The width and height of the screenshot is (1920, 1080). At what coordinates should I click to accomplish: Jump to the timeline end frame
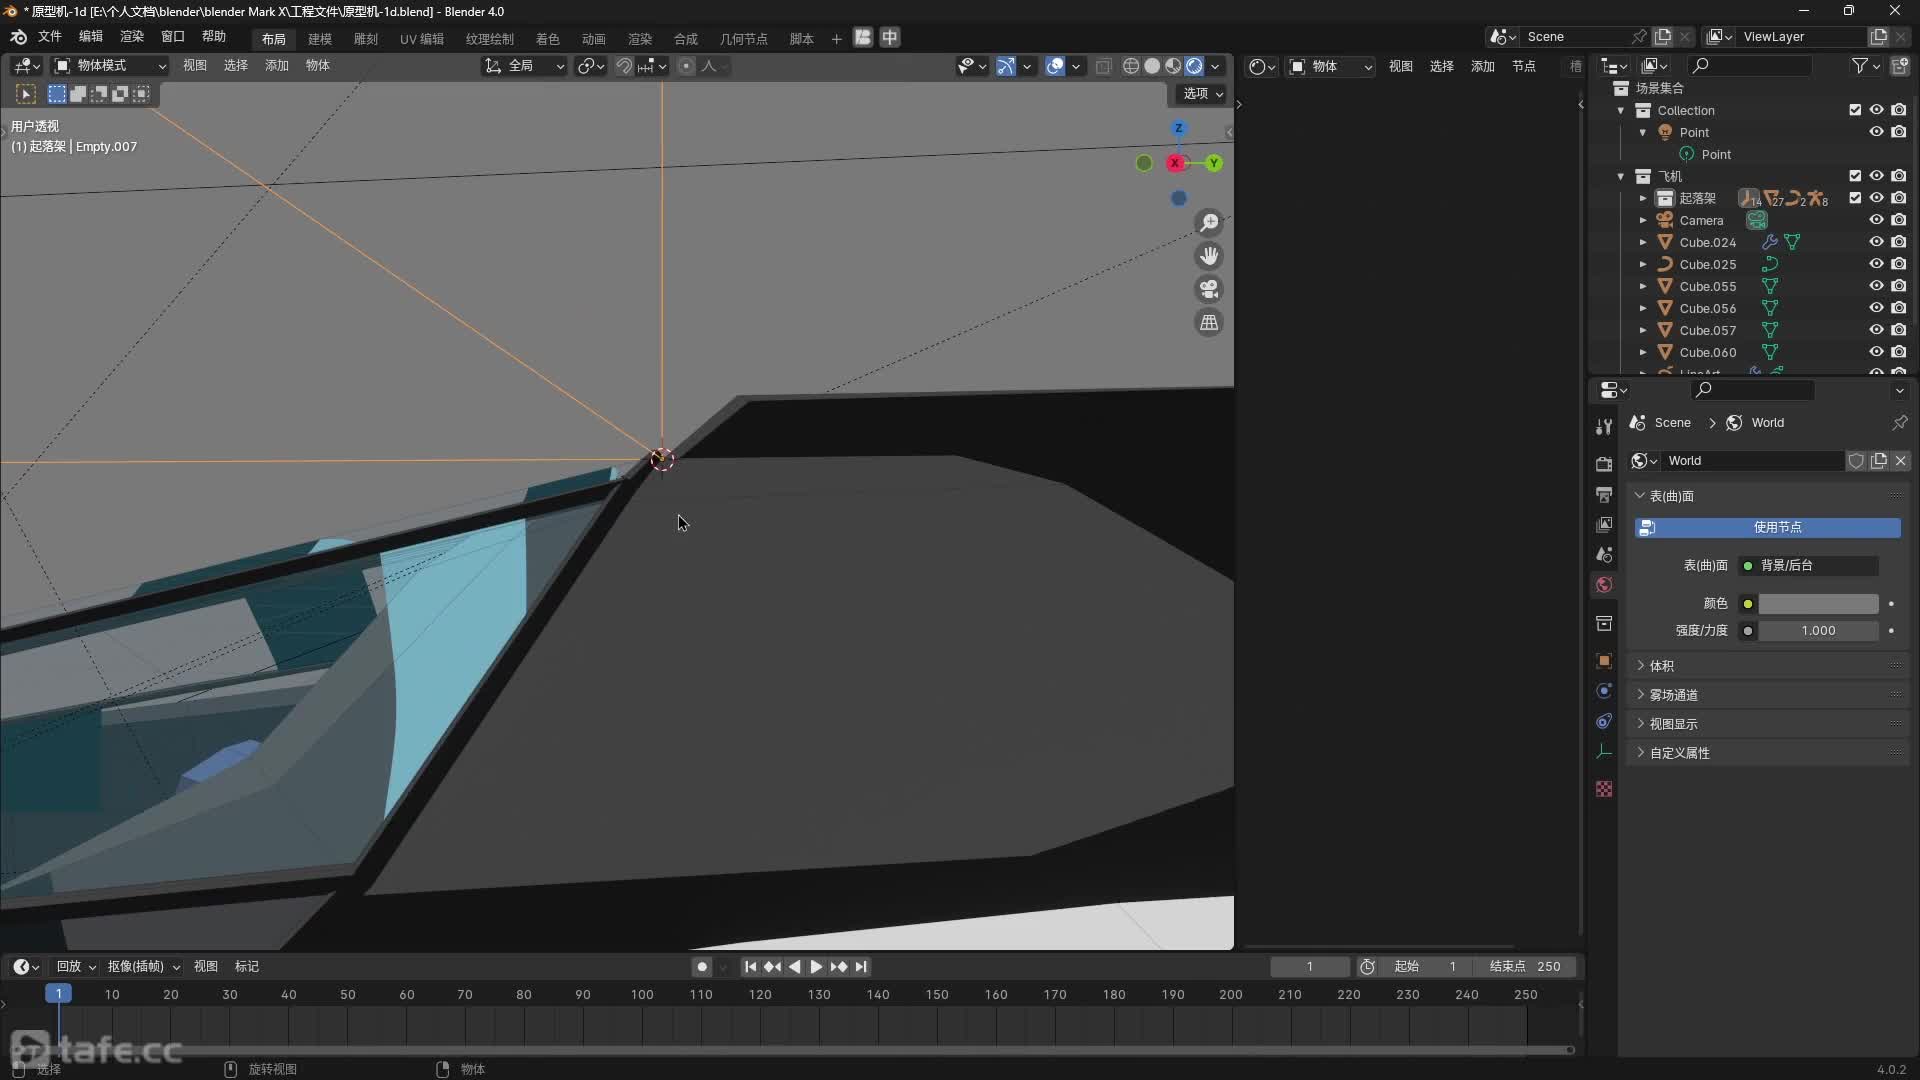tap(861, 967)
